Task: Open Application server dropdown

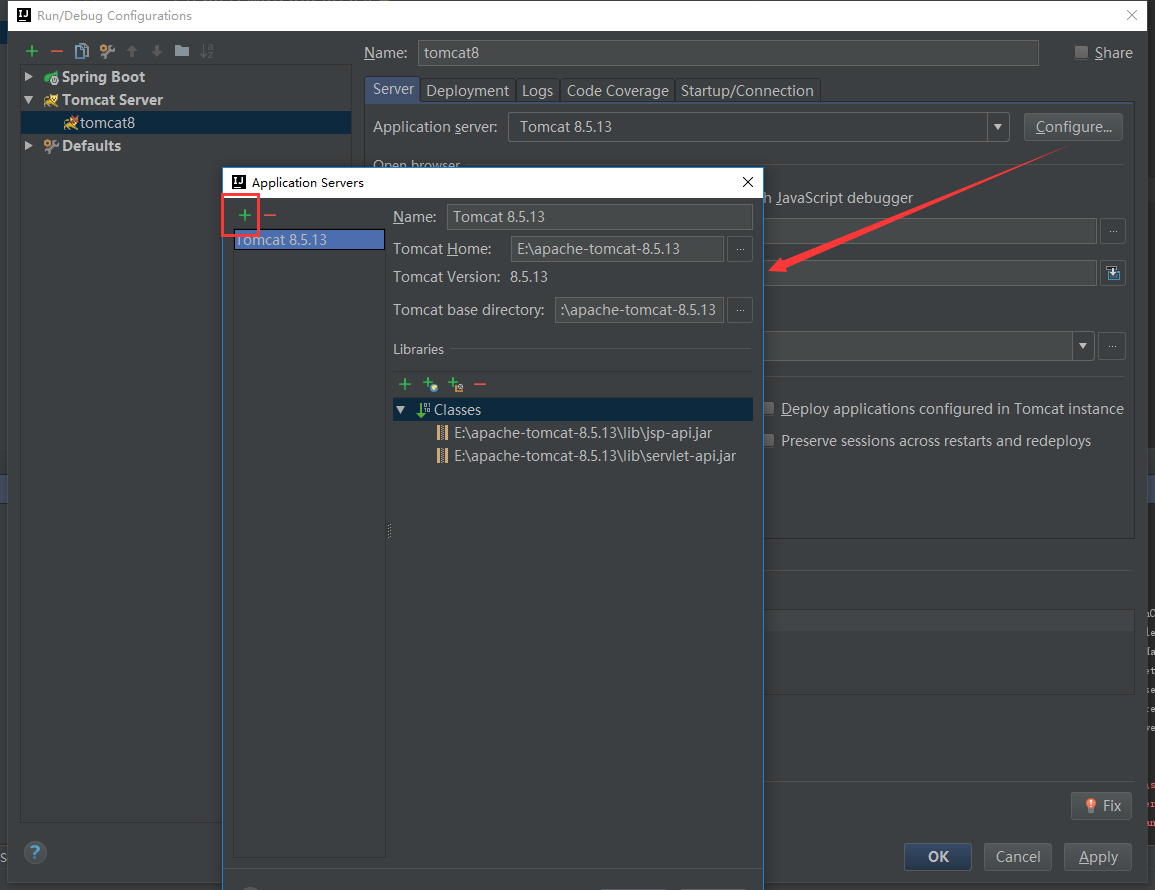Action: pos(997,127)
